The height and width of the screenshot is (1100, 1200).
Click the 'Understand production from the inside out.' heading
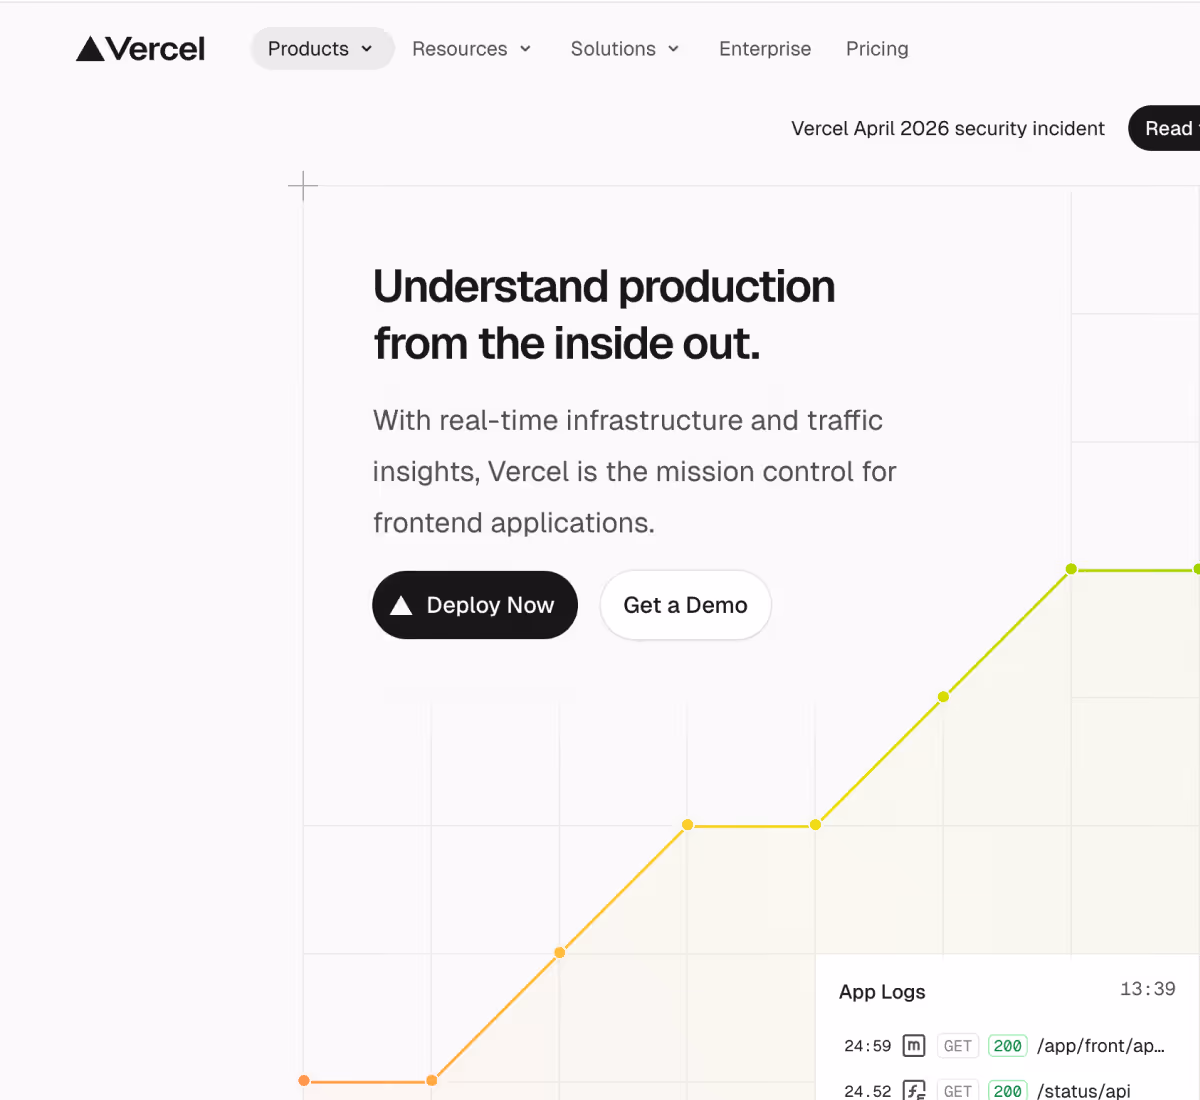click(604, 315)
